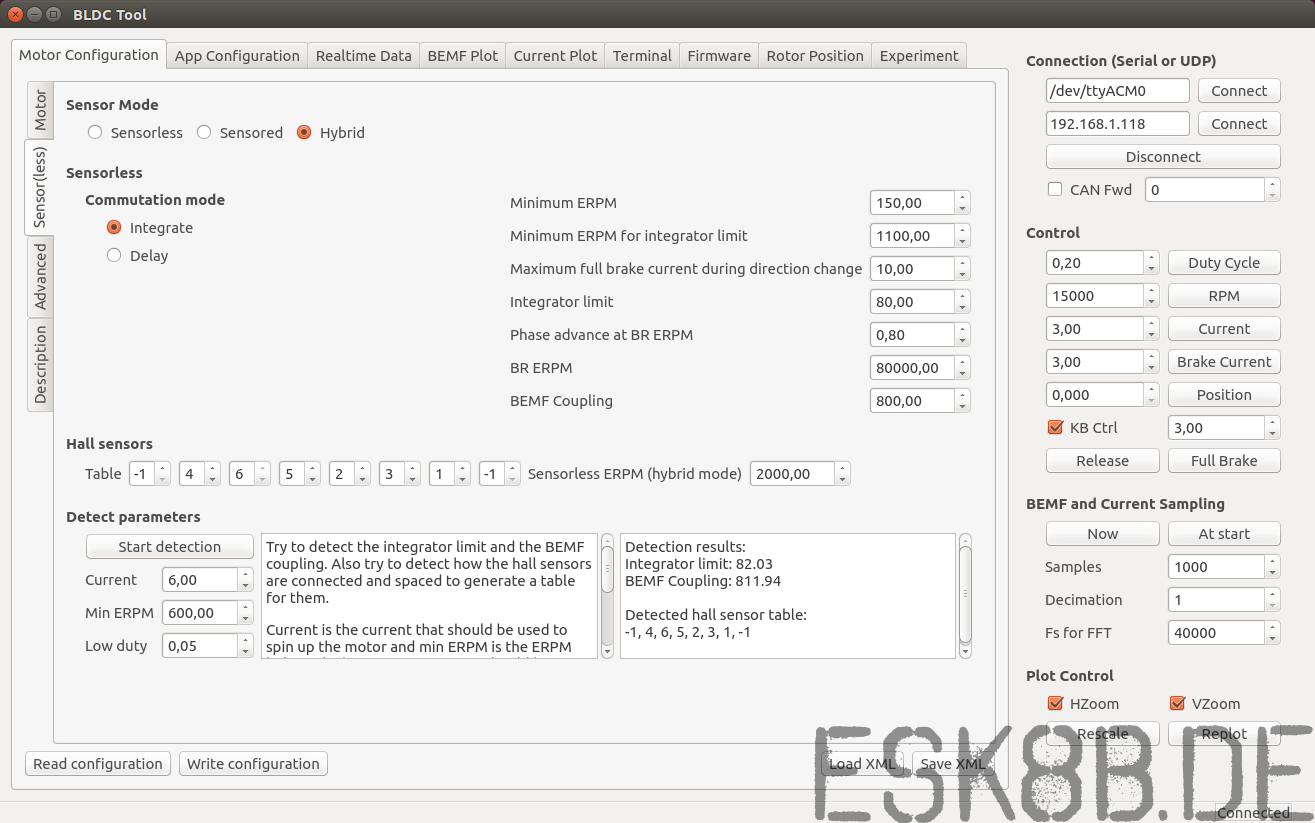
Task: Click the /dev/ttyACM0 serial port field
Action: (1117, 90)
